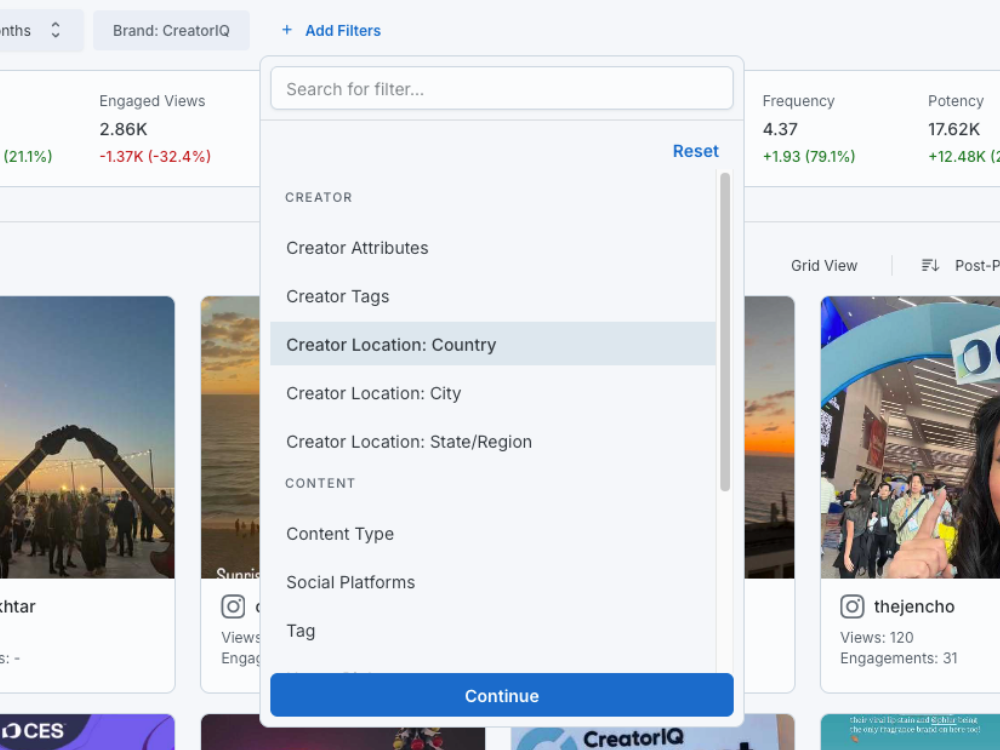This screenshot has width=1000, height=750.
Task: Click the filter list vertical scrollbar
Action: 725,330
